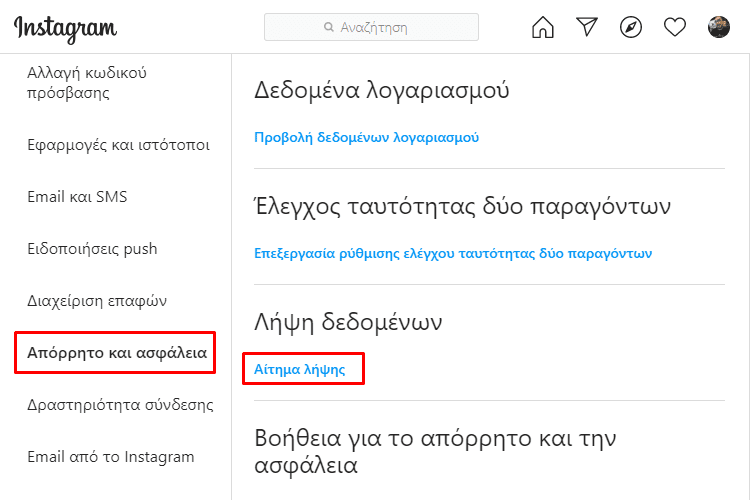Click the search magnifier icon
Screen dimensions: 750x500
[x=329, y=27]
